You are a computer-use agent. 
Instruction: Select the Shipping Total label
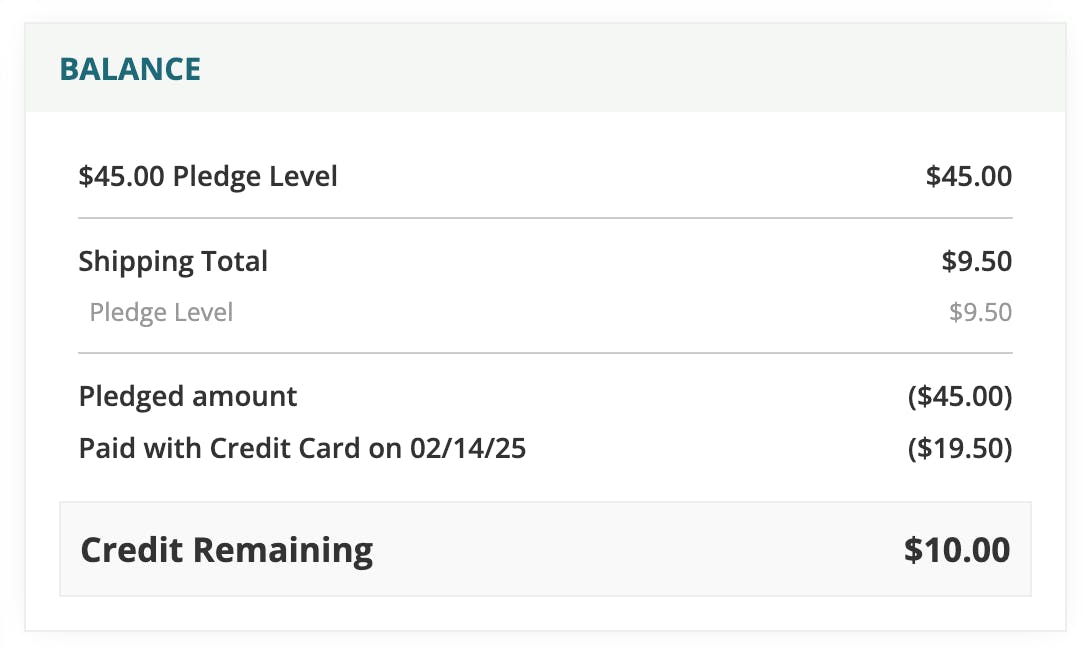click(173, 262)
